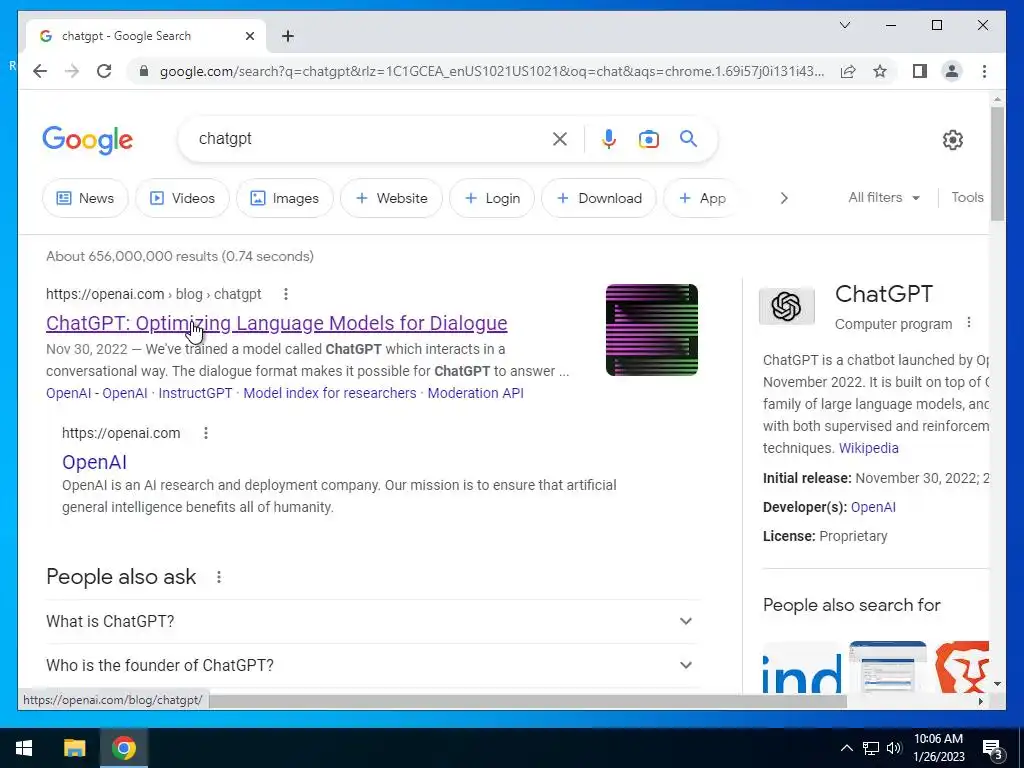The height and width of the screenshot is (768, 1024).
Task: Expand the What is ChatGPT? question
Action: [372, 621]
